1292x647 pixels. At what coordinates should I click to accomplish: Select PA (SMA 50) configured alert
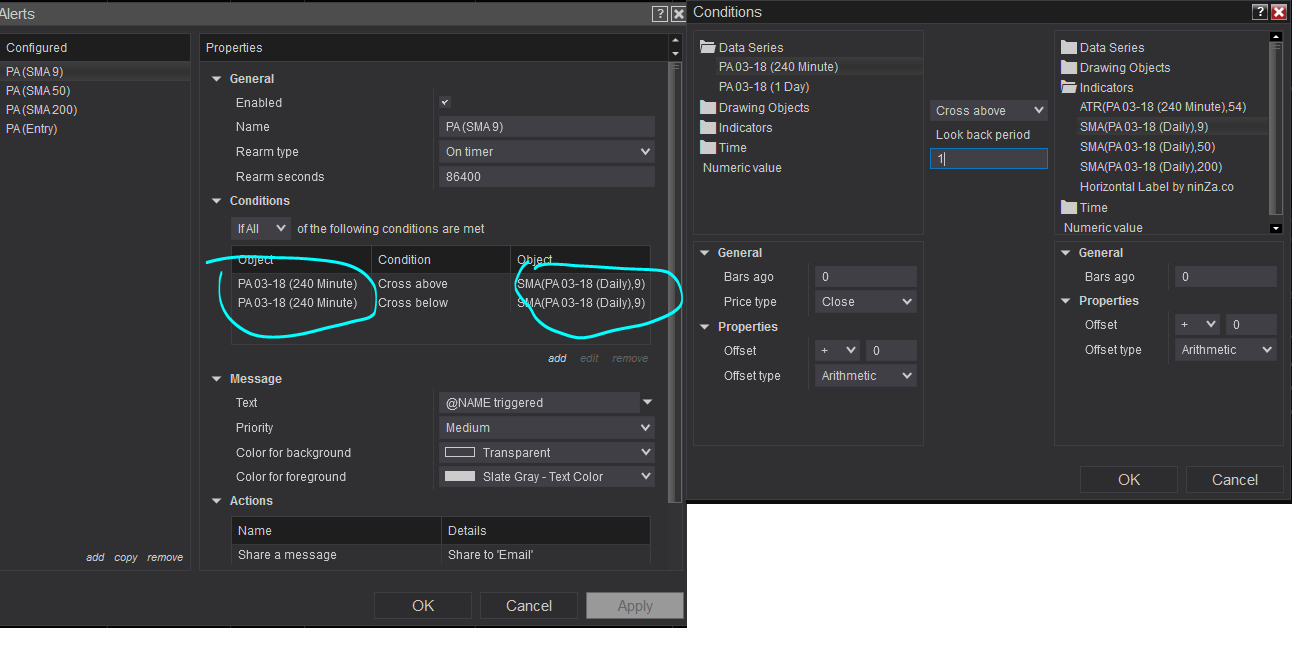[95, 90]
